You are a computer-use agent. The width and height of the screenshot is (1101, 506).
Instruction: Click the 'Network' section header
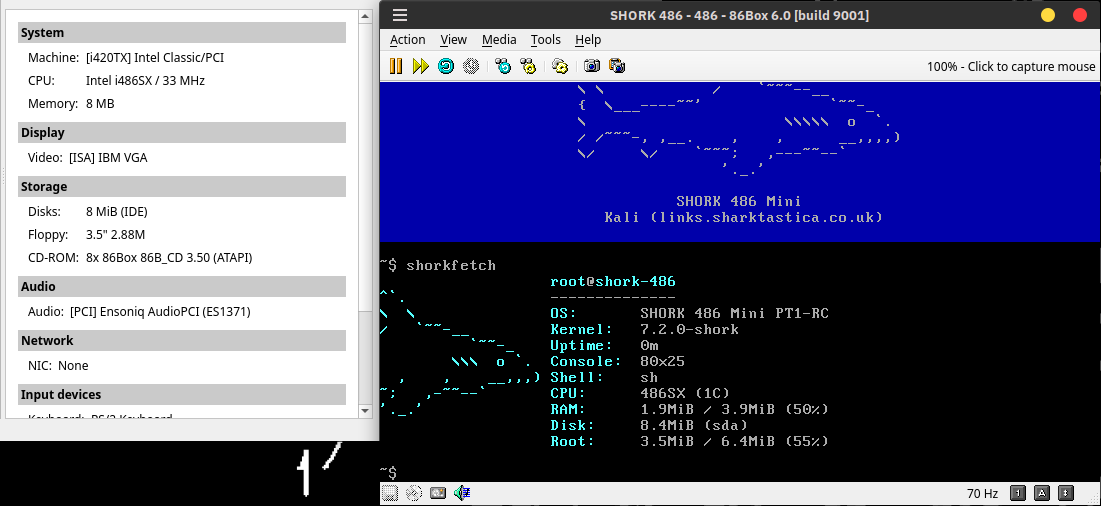pos(182,340)
